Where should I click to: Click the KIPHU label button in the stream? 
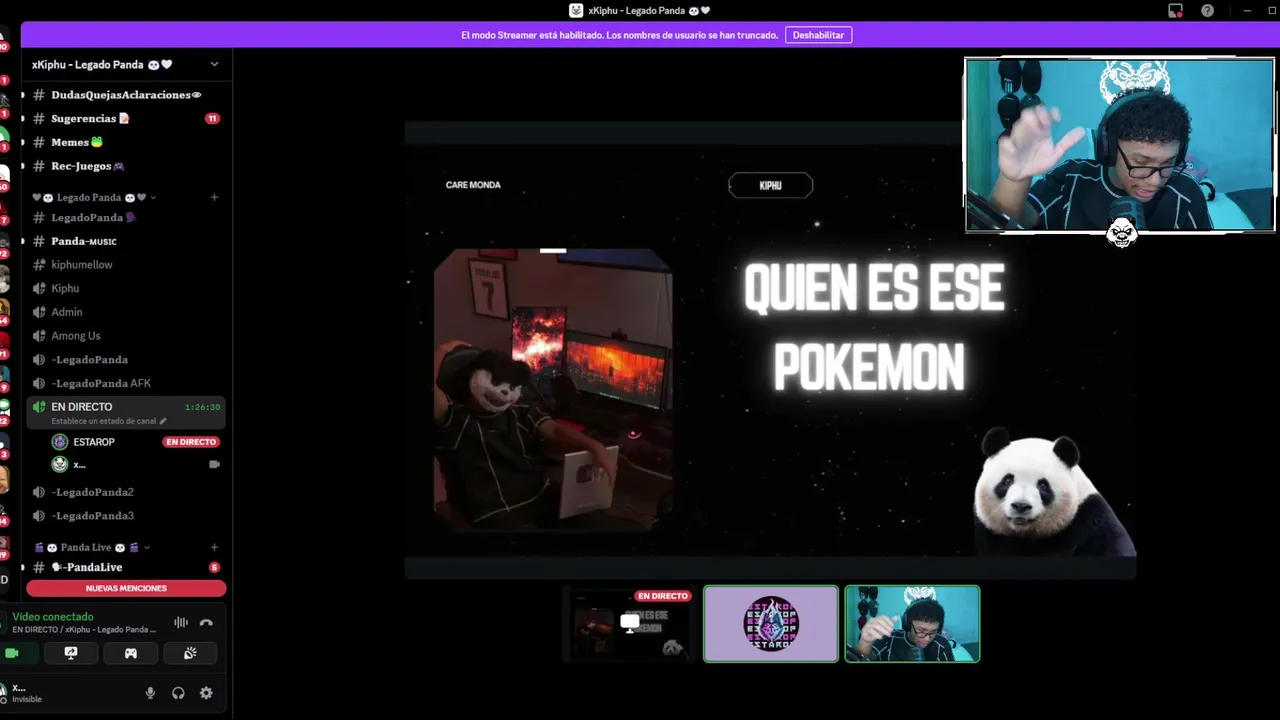coord(770,185)
